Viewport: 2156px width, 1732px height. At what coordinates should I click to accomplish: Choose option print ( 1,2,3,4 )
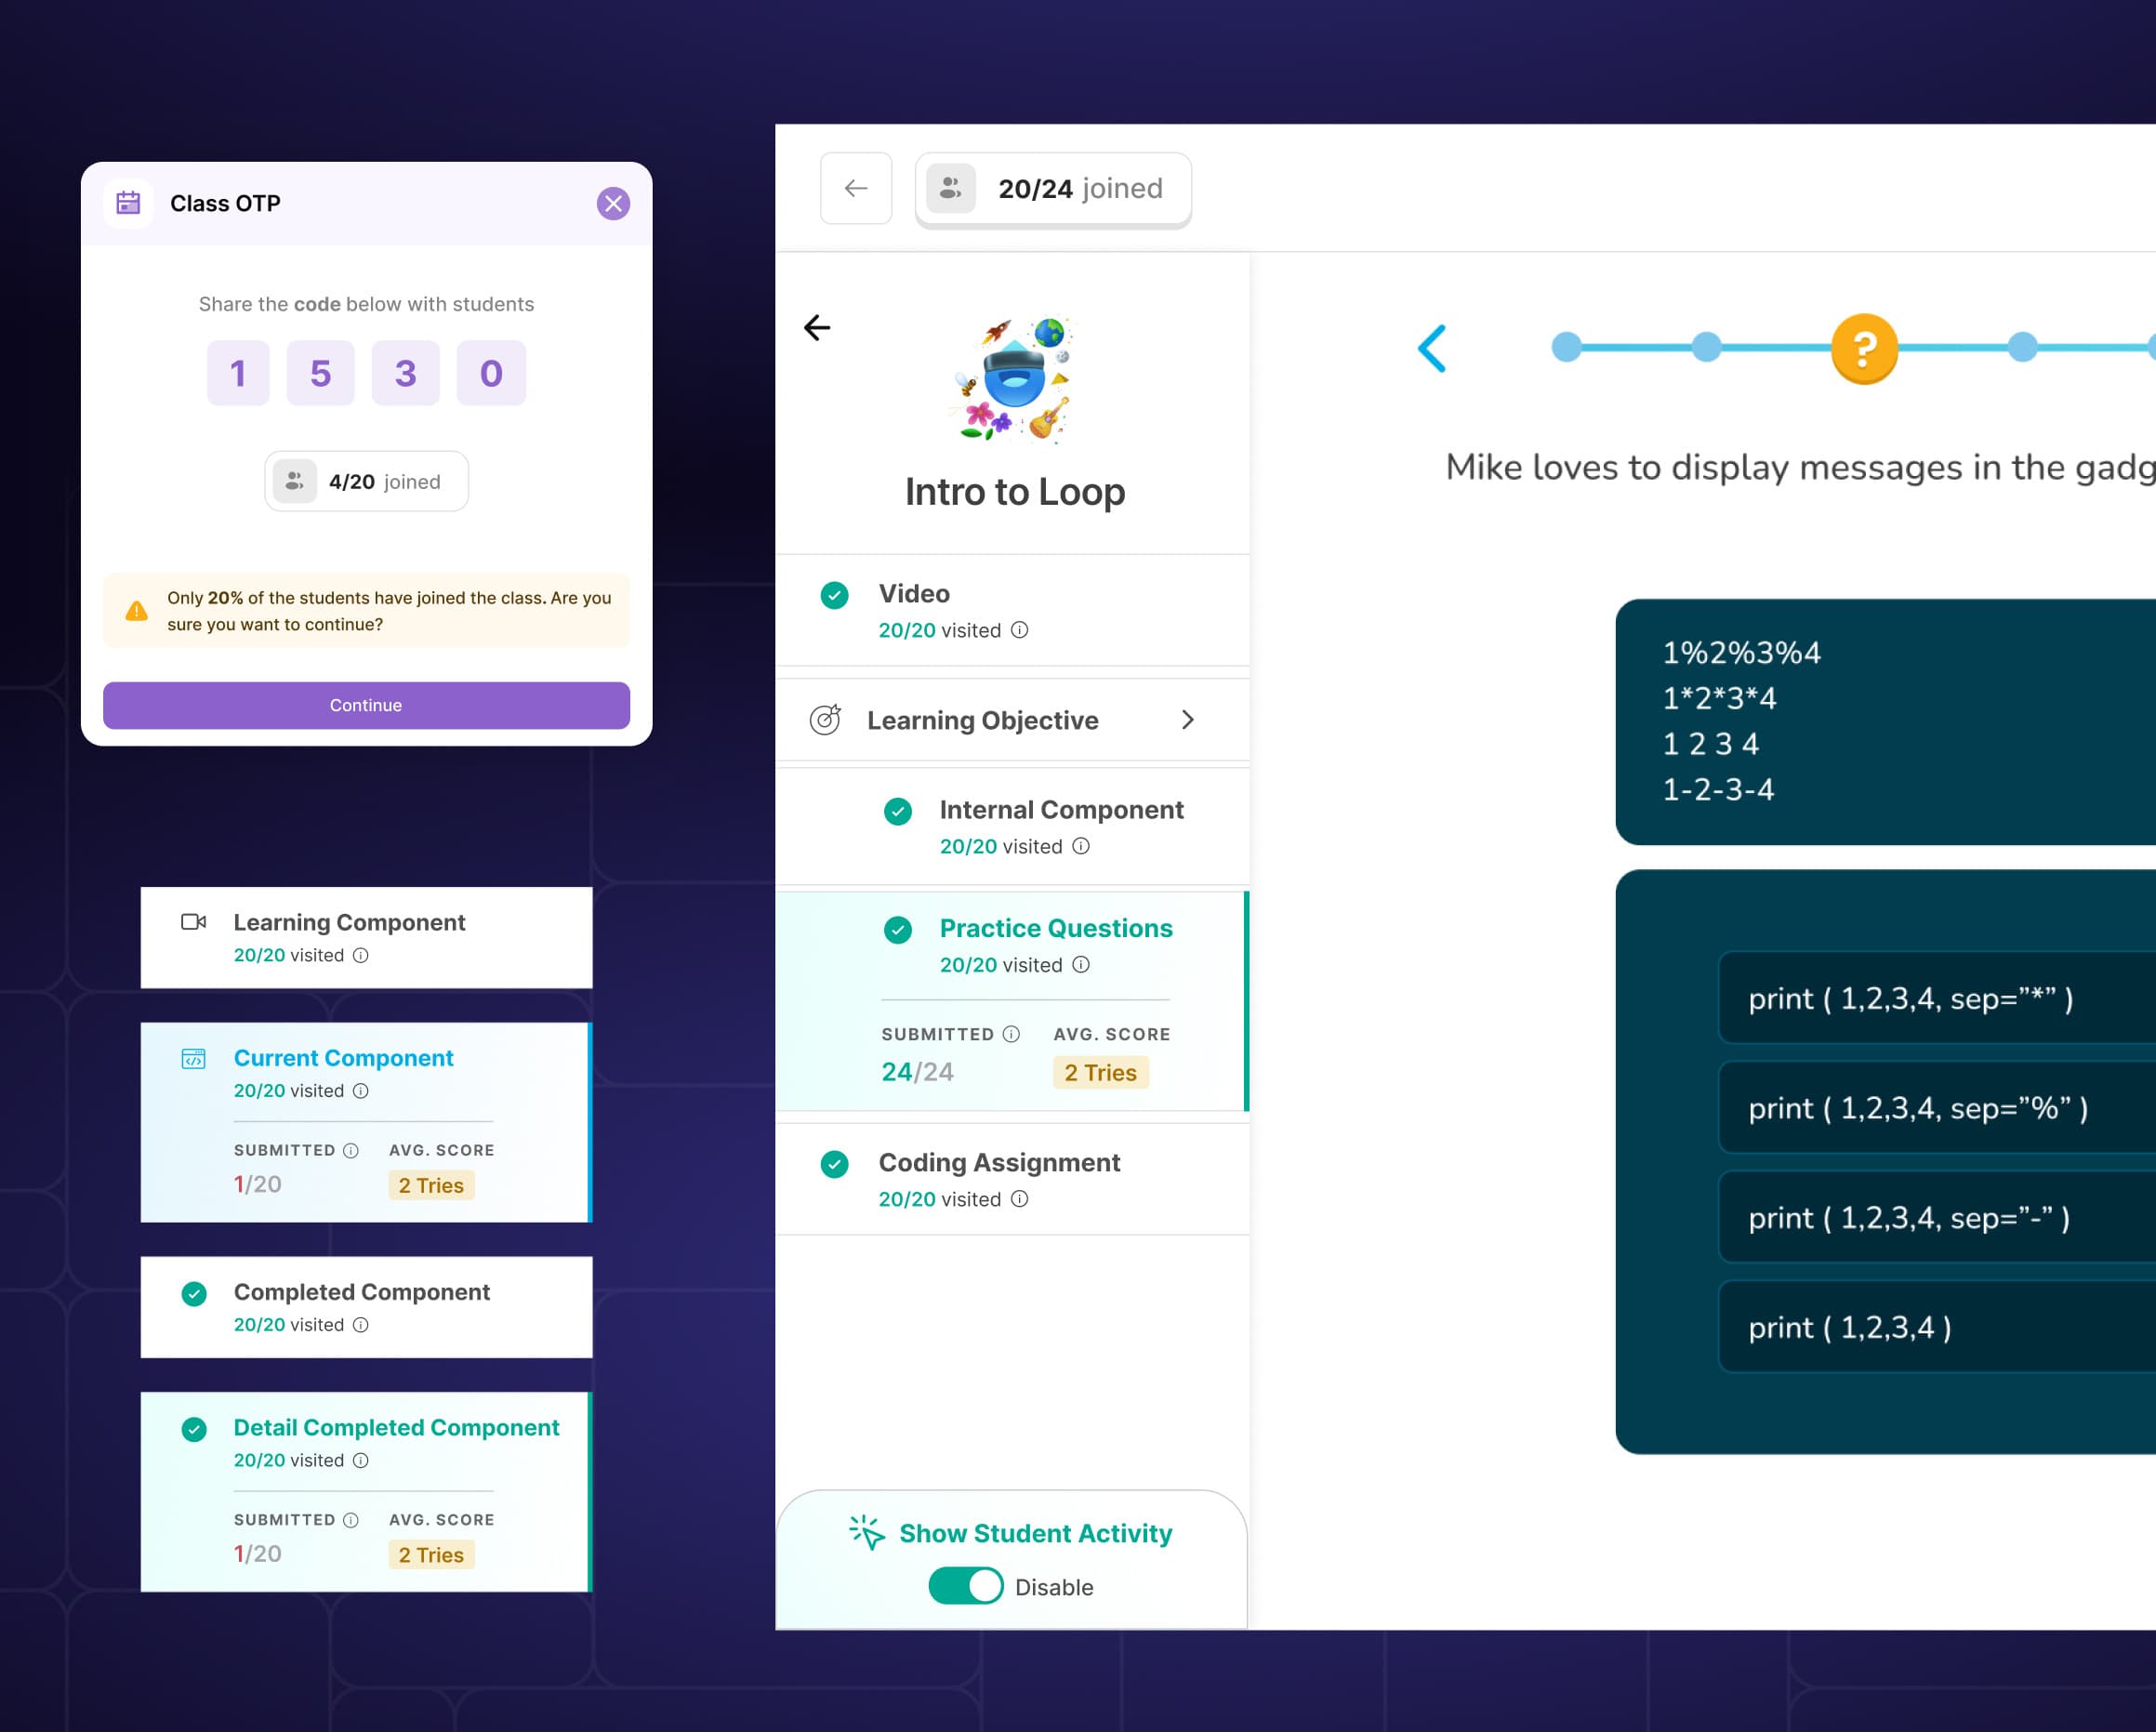[1849, 1327]
